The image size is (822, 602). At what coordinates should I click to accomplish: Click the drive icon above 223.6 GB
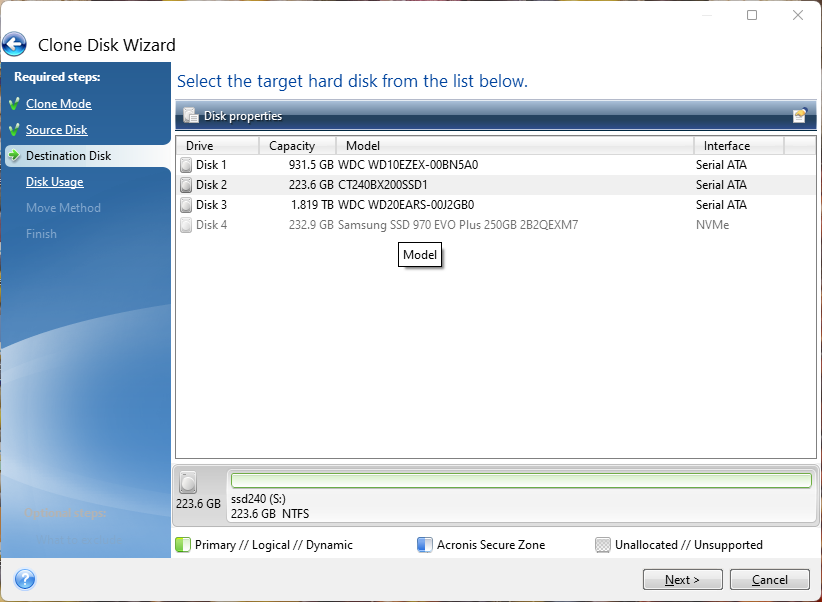[188, 482]
